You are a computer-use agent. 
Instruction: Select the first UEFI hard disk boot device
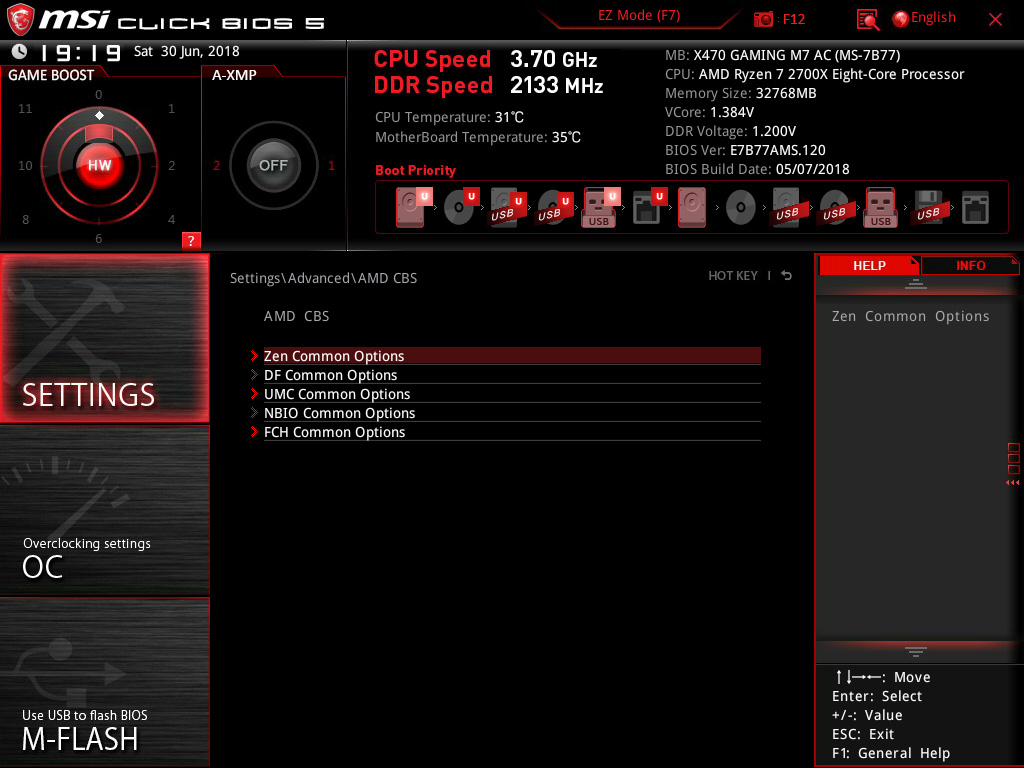click(413, 207)
